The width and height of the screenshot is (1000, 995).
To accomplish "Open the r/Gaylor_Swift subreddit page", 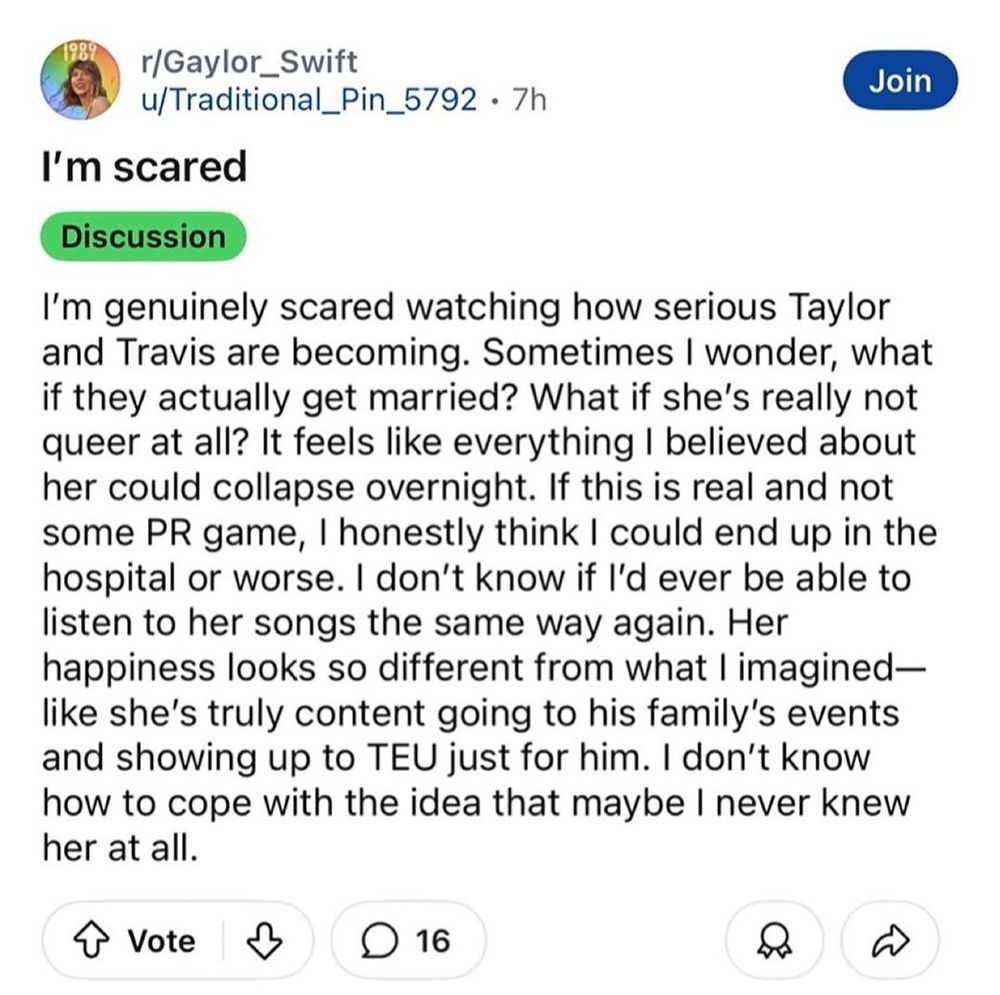I will (251, 60).
